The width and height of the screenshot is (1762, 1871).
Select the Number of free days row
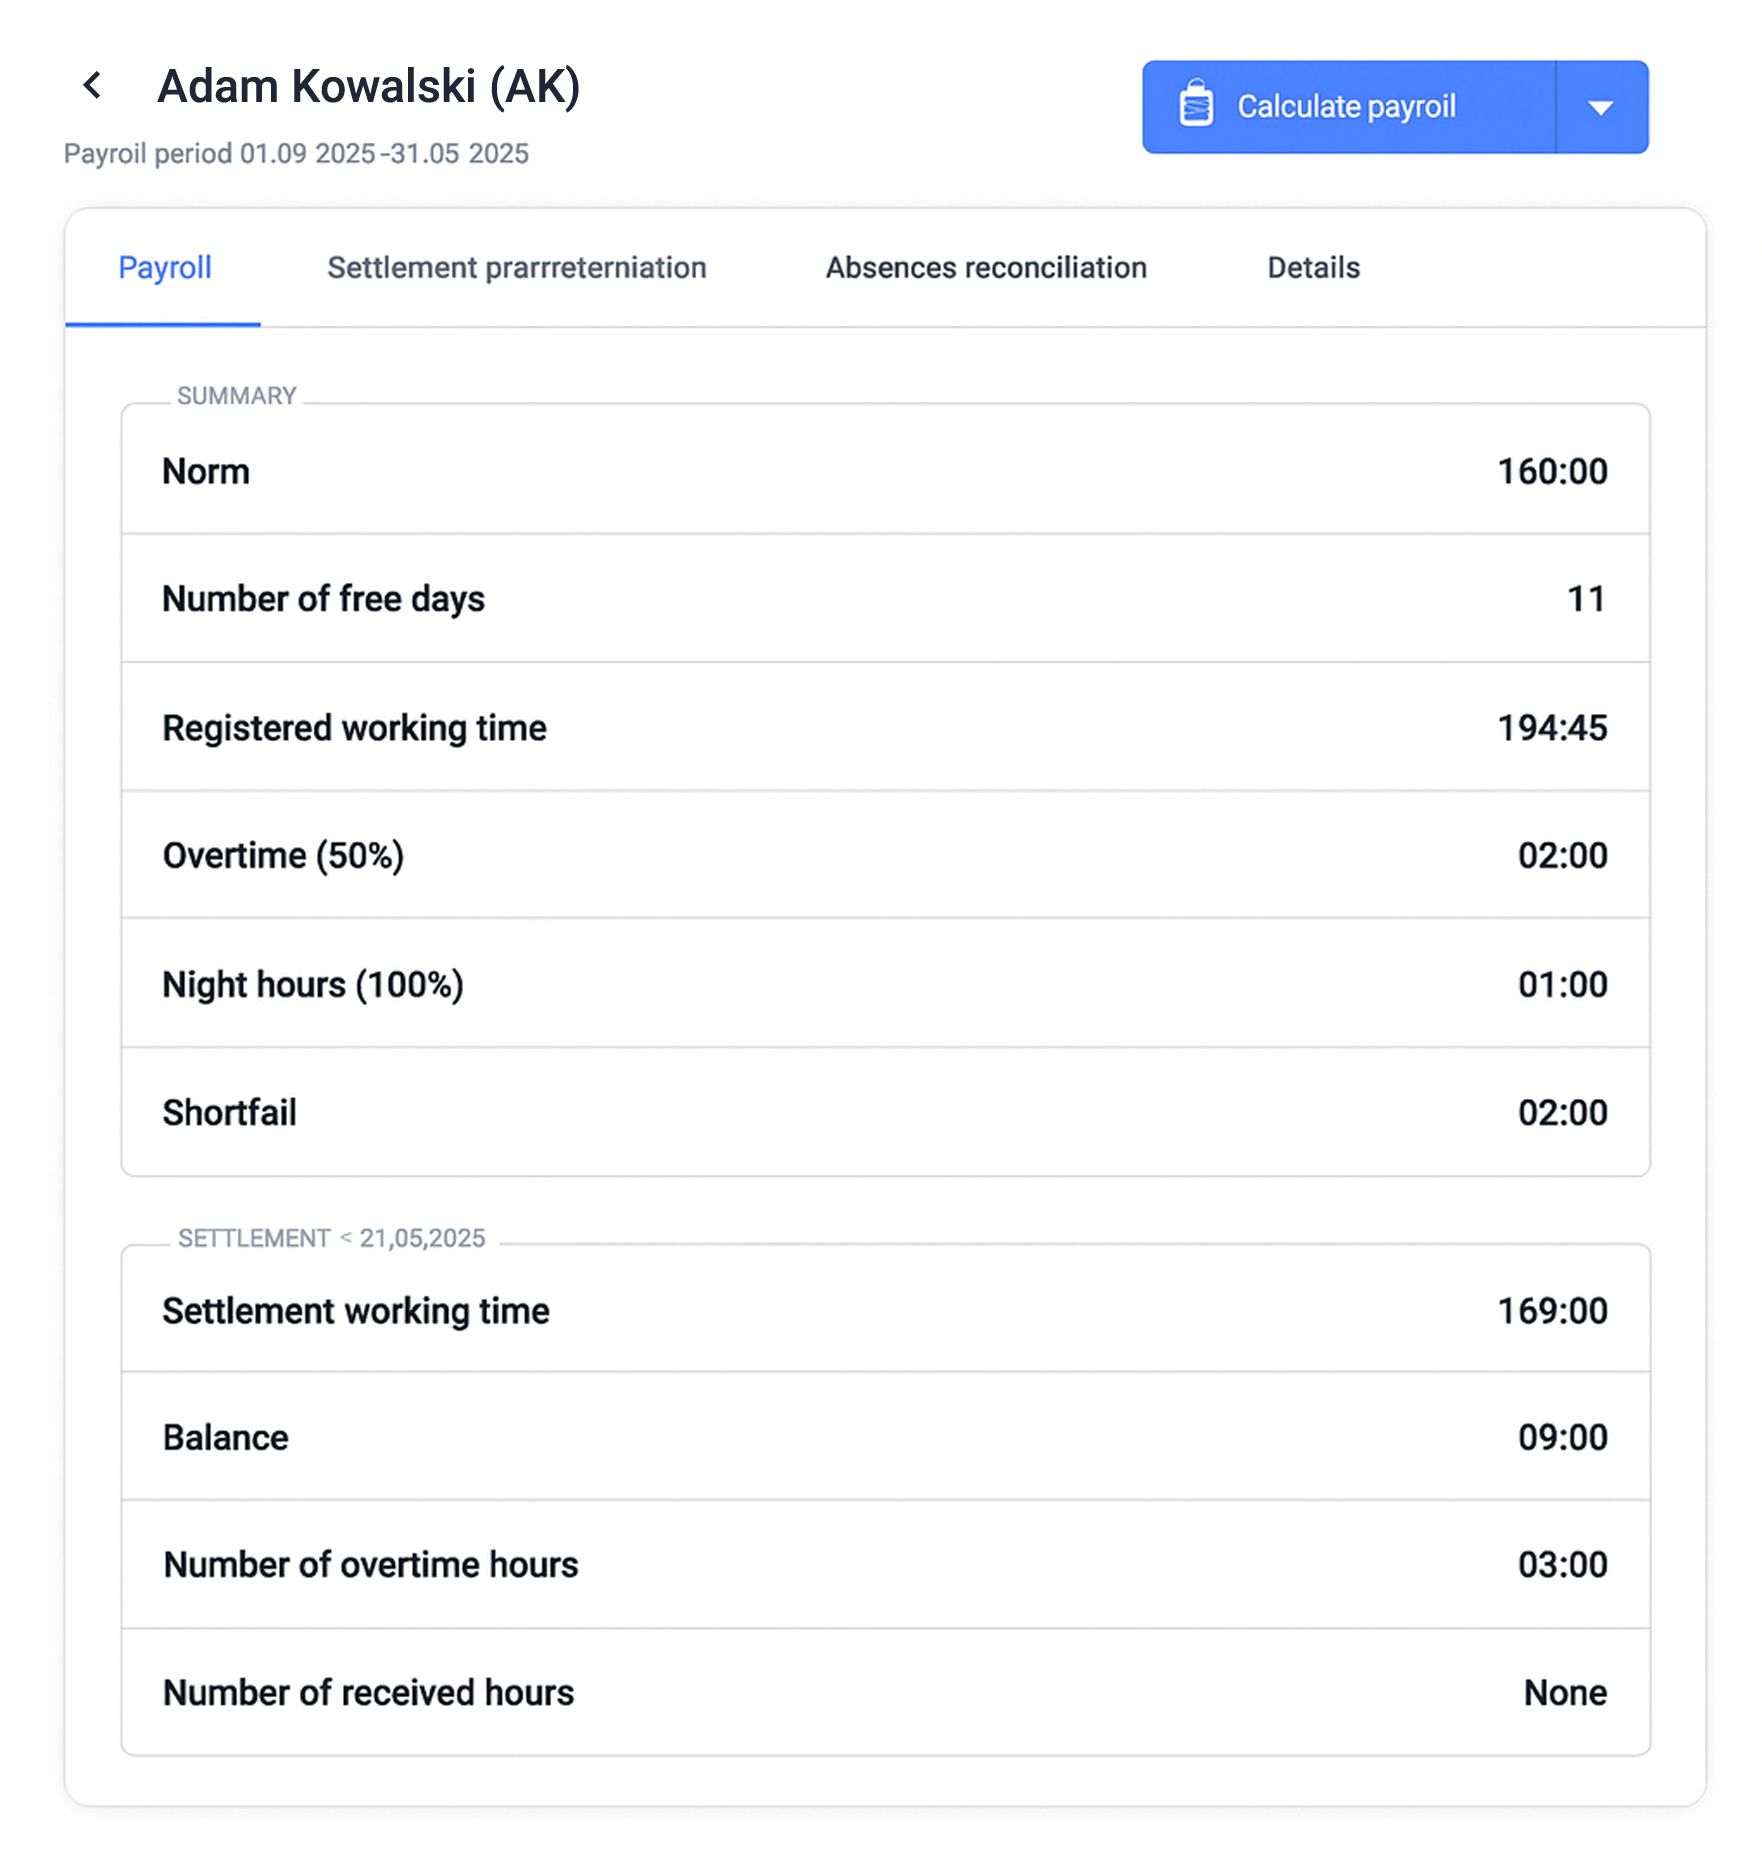pos(885,598)
